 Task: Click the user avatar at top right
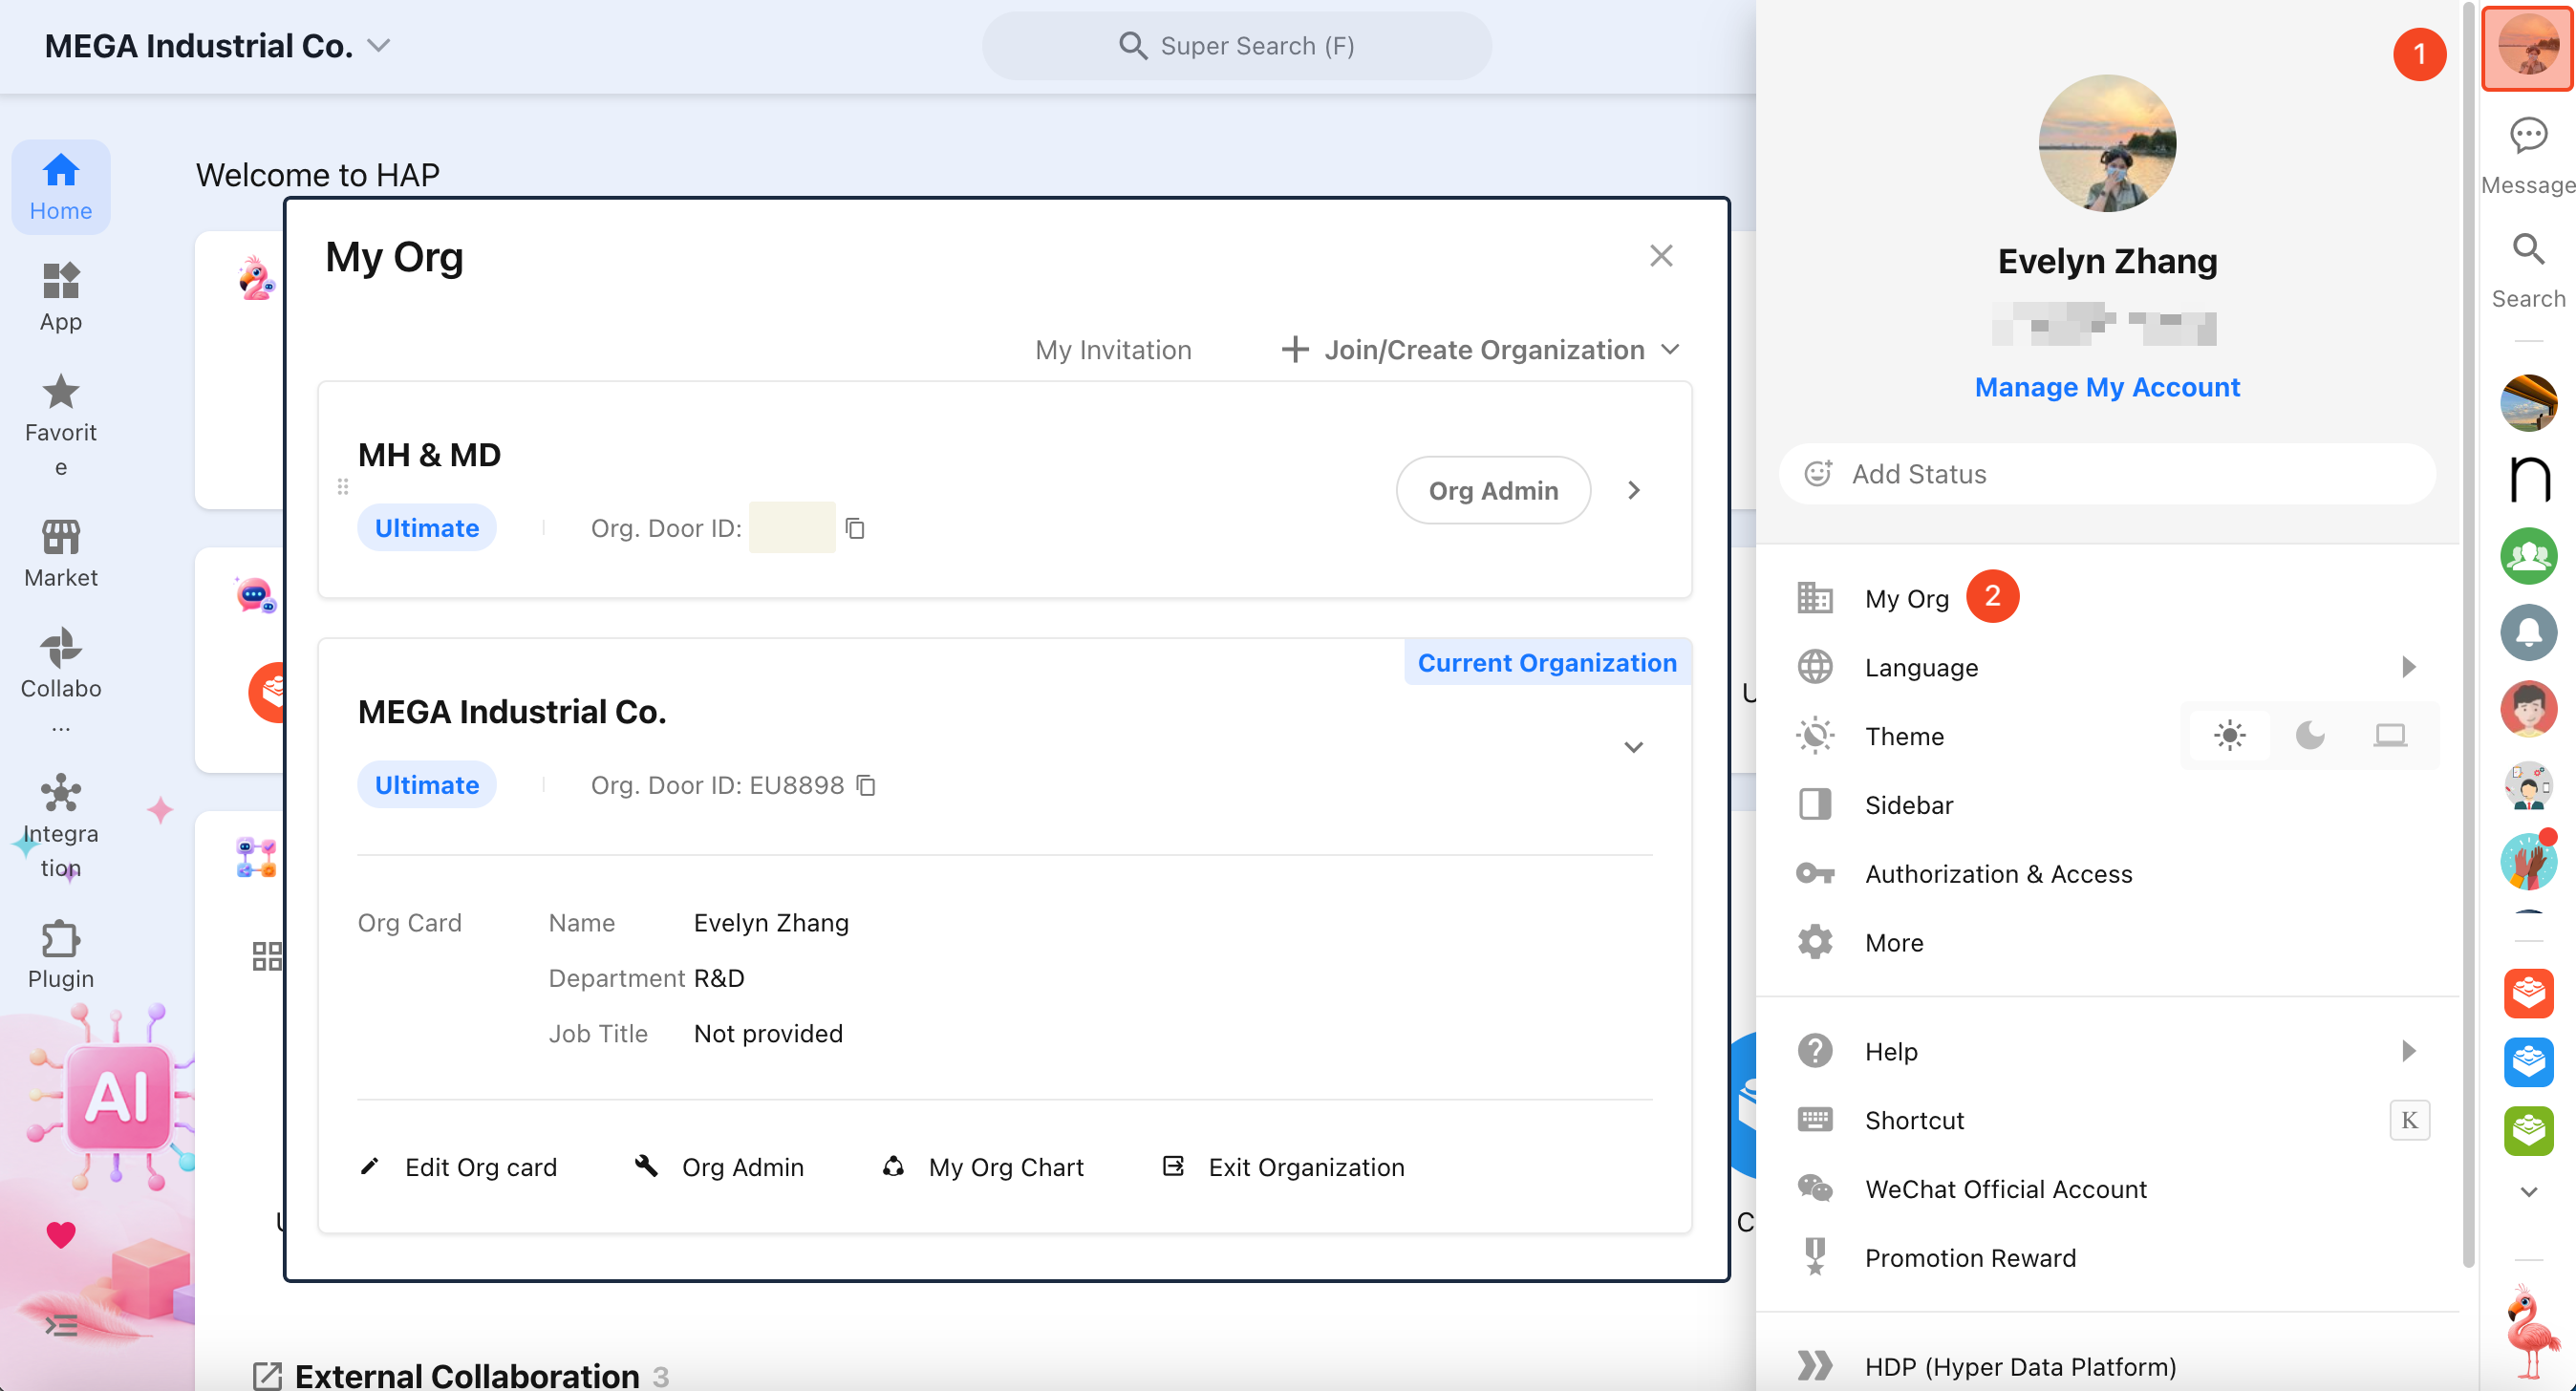click(2528, 46)
